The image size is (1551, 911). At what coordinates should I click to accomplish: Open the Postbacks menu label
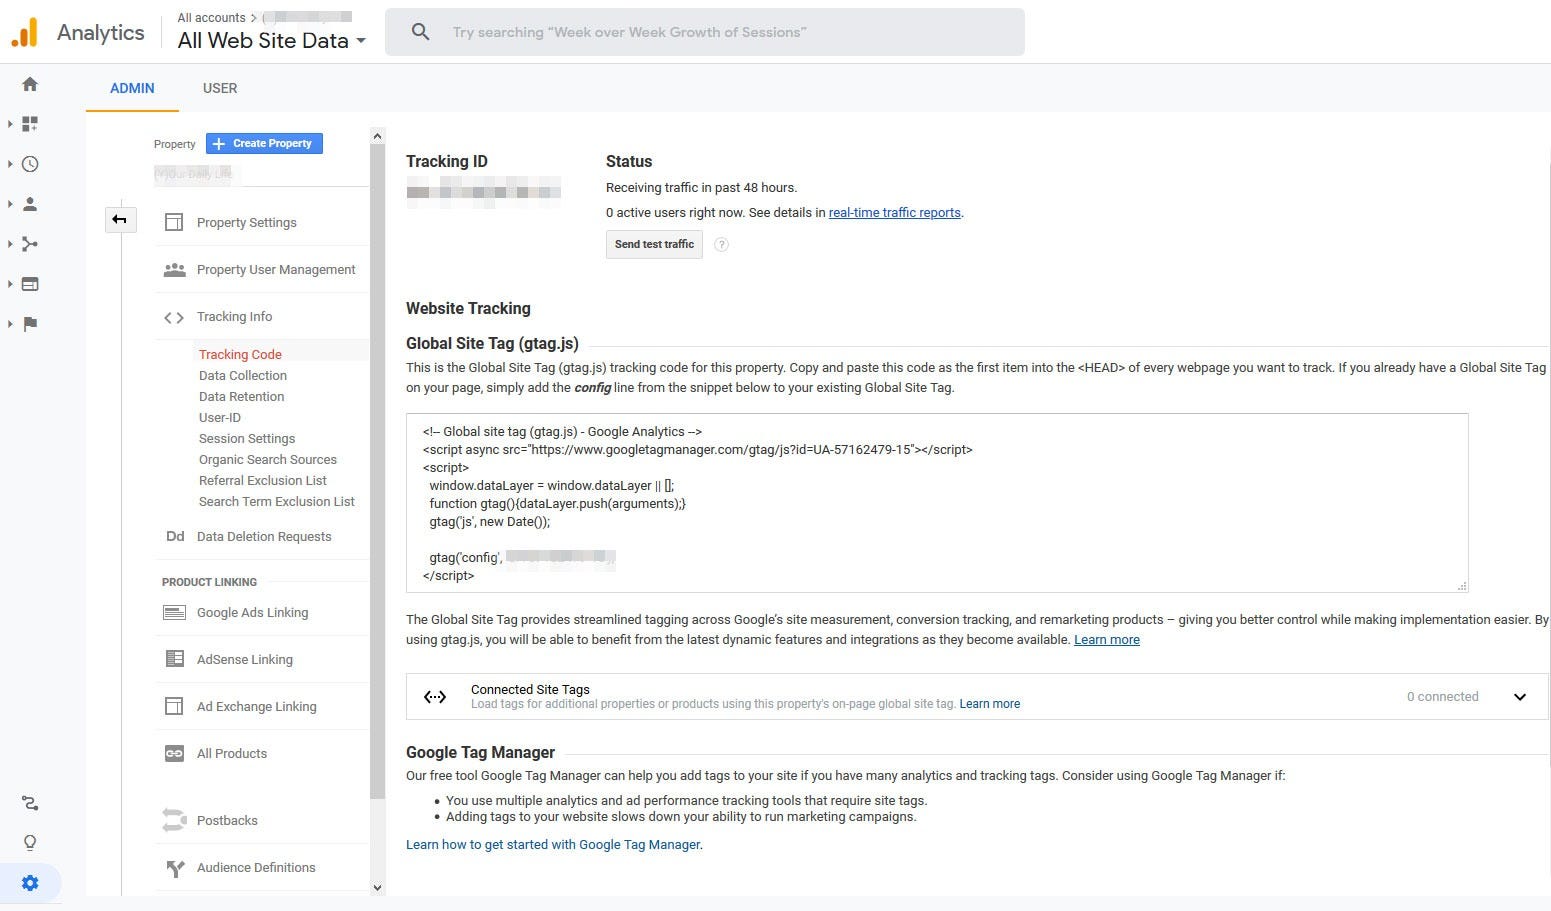coord(227,820)
